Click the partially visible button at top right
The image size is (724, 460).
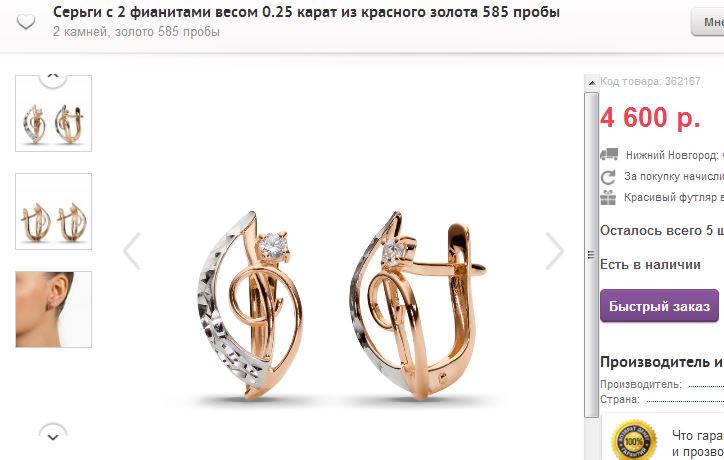pyautogui.click(x=707, y=22)
